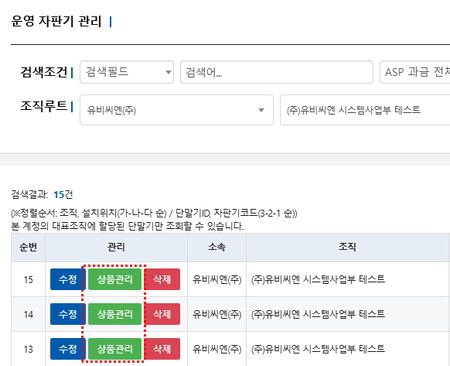Click the 조직루트 label
Image resolution: width=450 pixels, height=366 pixels.
[x=44, y=106]
